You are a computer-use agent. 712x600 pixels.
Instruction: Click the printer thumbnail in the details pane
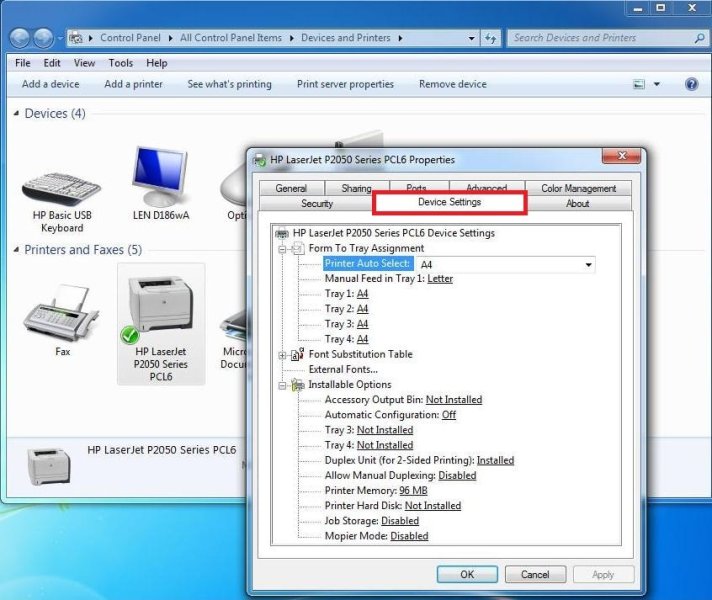tap(49, 466)
